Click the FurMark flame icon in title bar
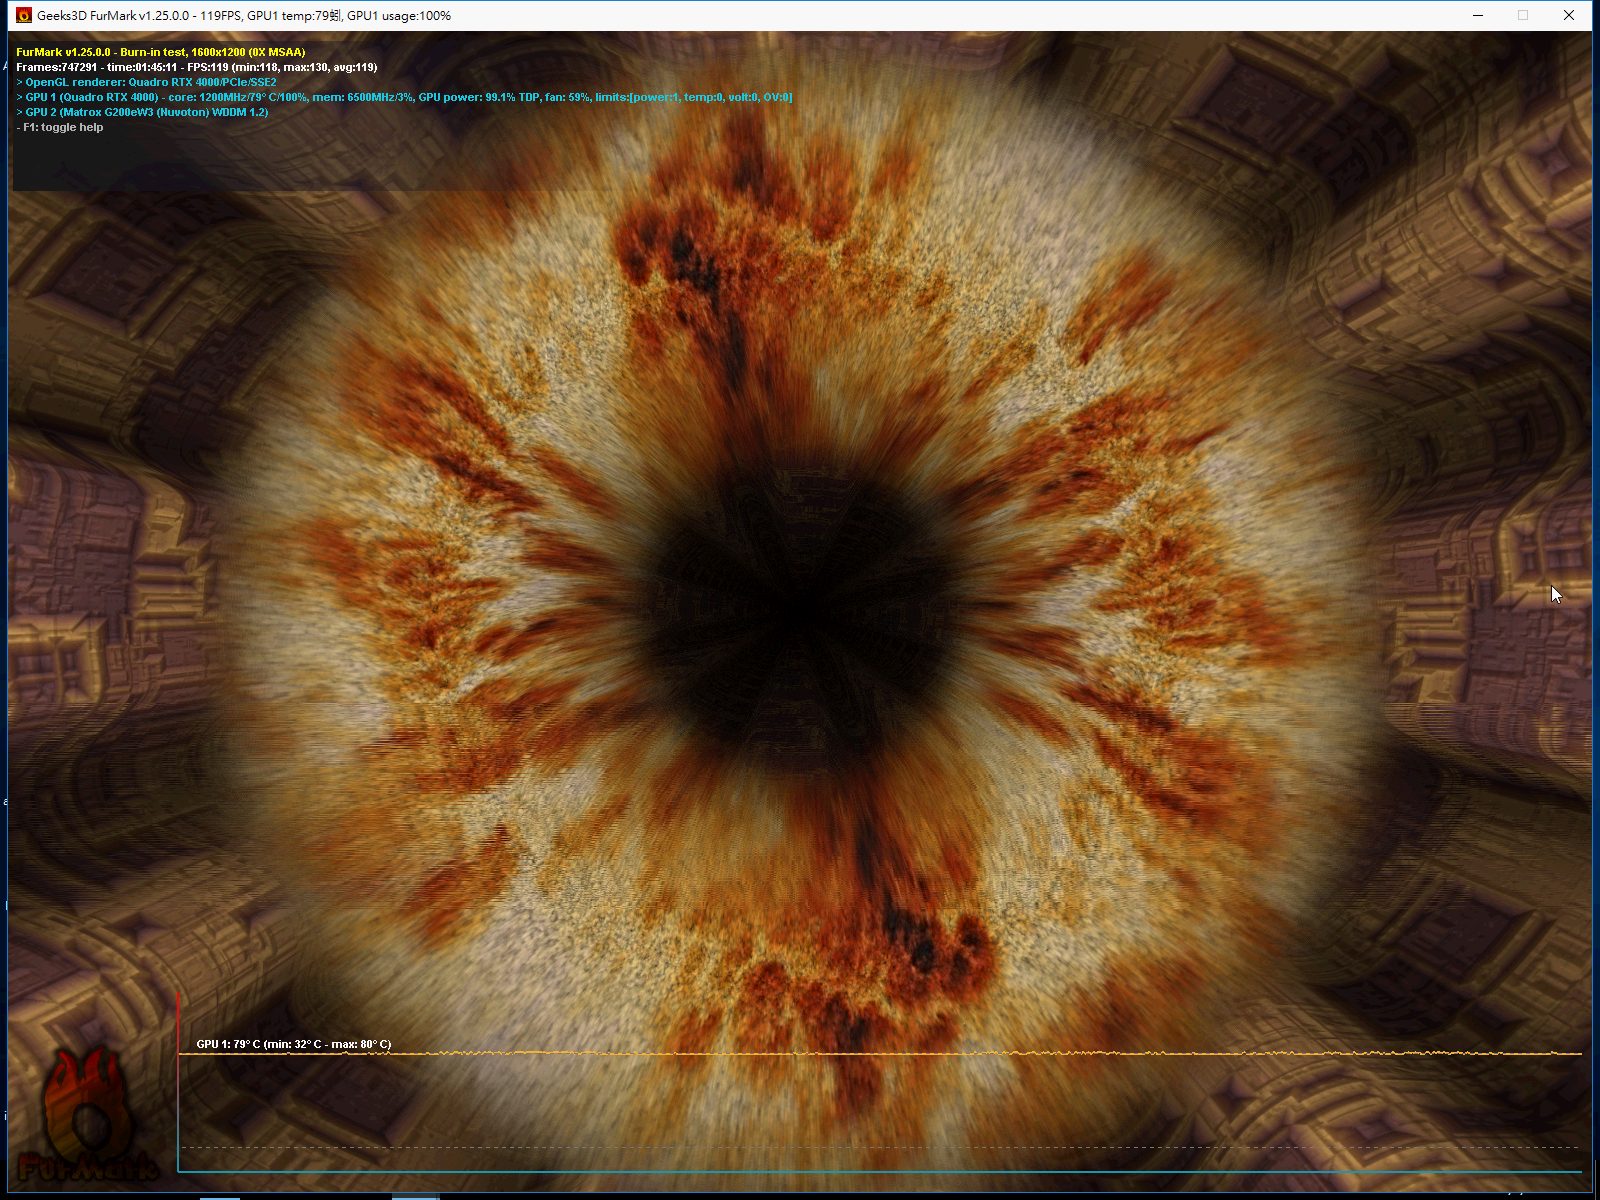 tap(24, 15)
